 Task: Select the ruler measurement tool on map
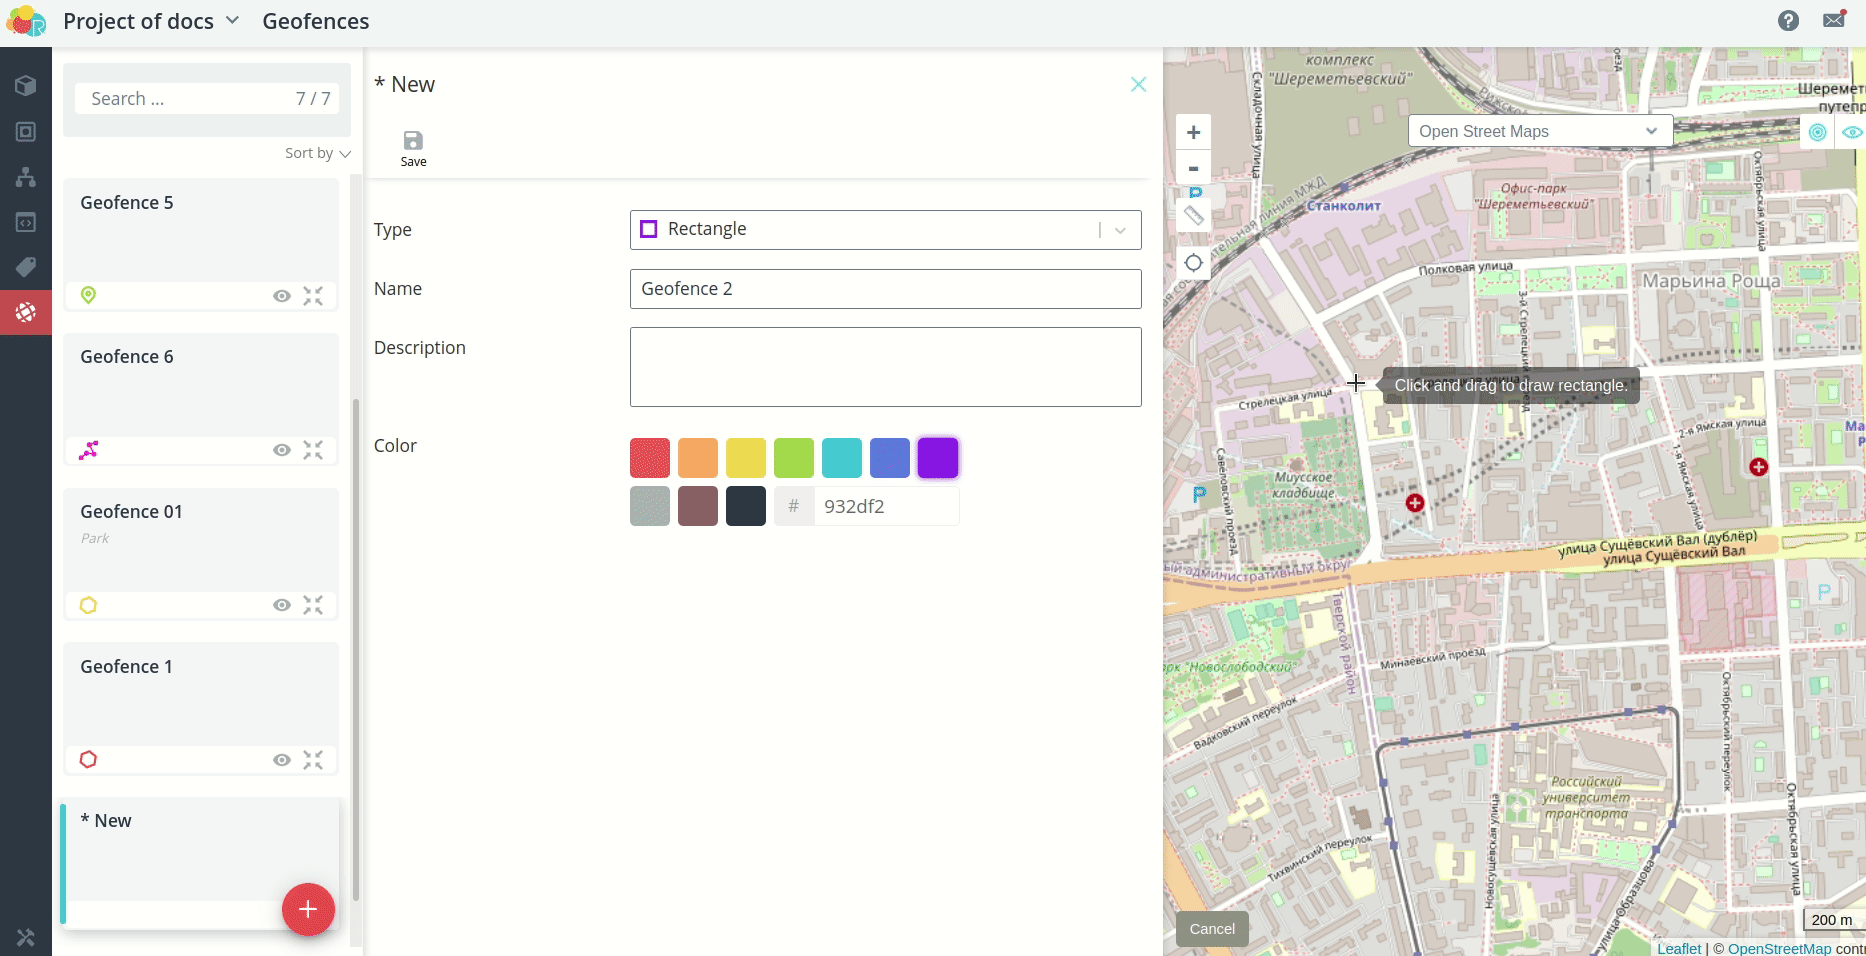coord(1193,215)
